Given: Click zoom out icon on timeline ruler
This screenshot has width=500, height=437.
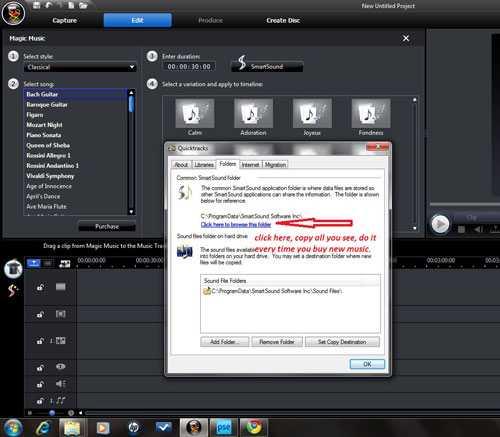Looking at the screenshot, I should click(30, 413).
